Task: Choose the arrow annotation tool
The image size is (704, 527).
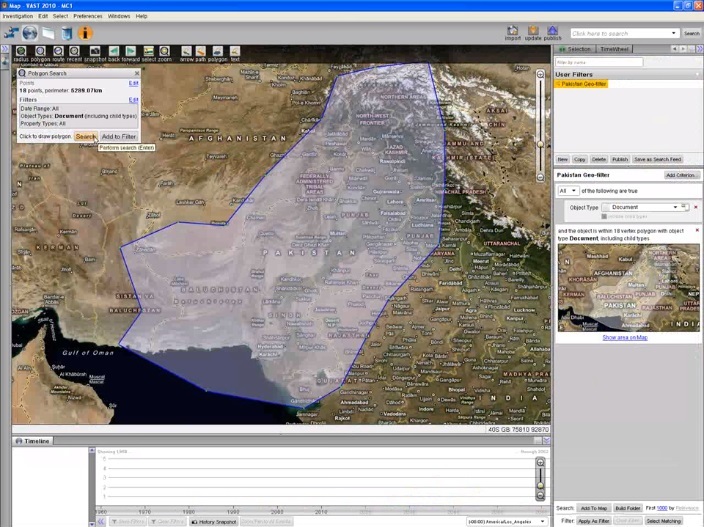Action: 186,51
